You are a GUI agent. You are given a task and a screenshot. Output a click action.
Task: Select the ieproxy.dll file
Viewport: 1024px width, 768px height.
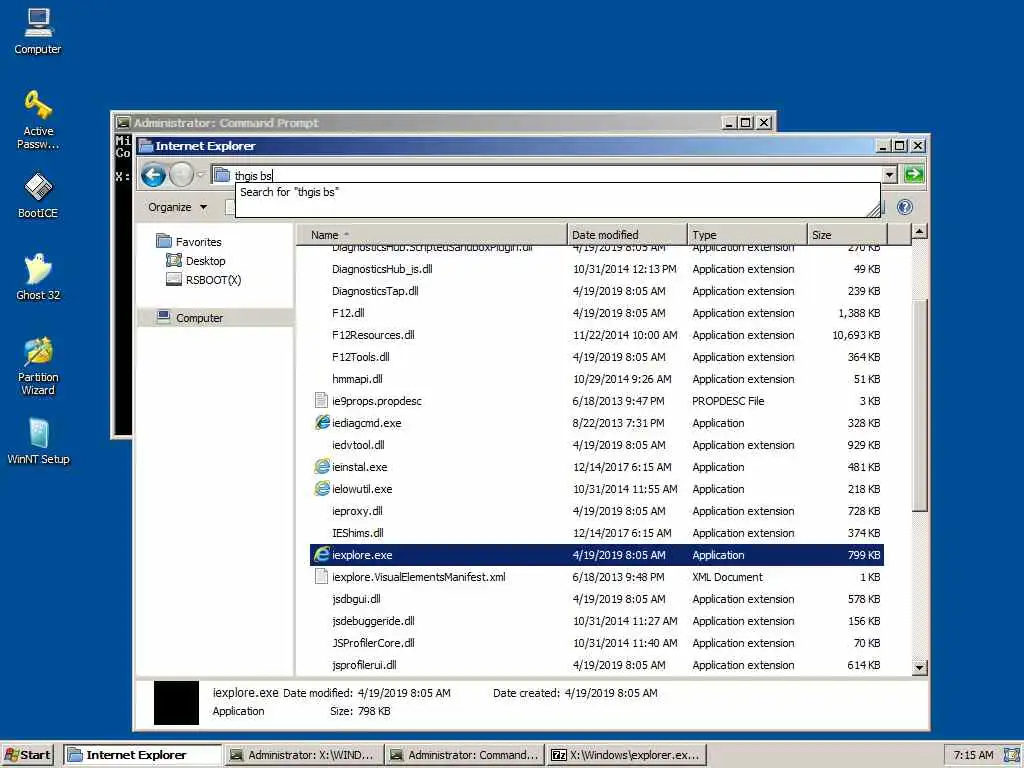coord(357,511)
